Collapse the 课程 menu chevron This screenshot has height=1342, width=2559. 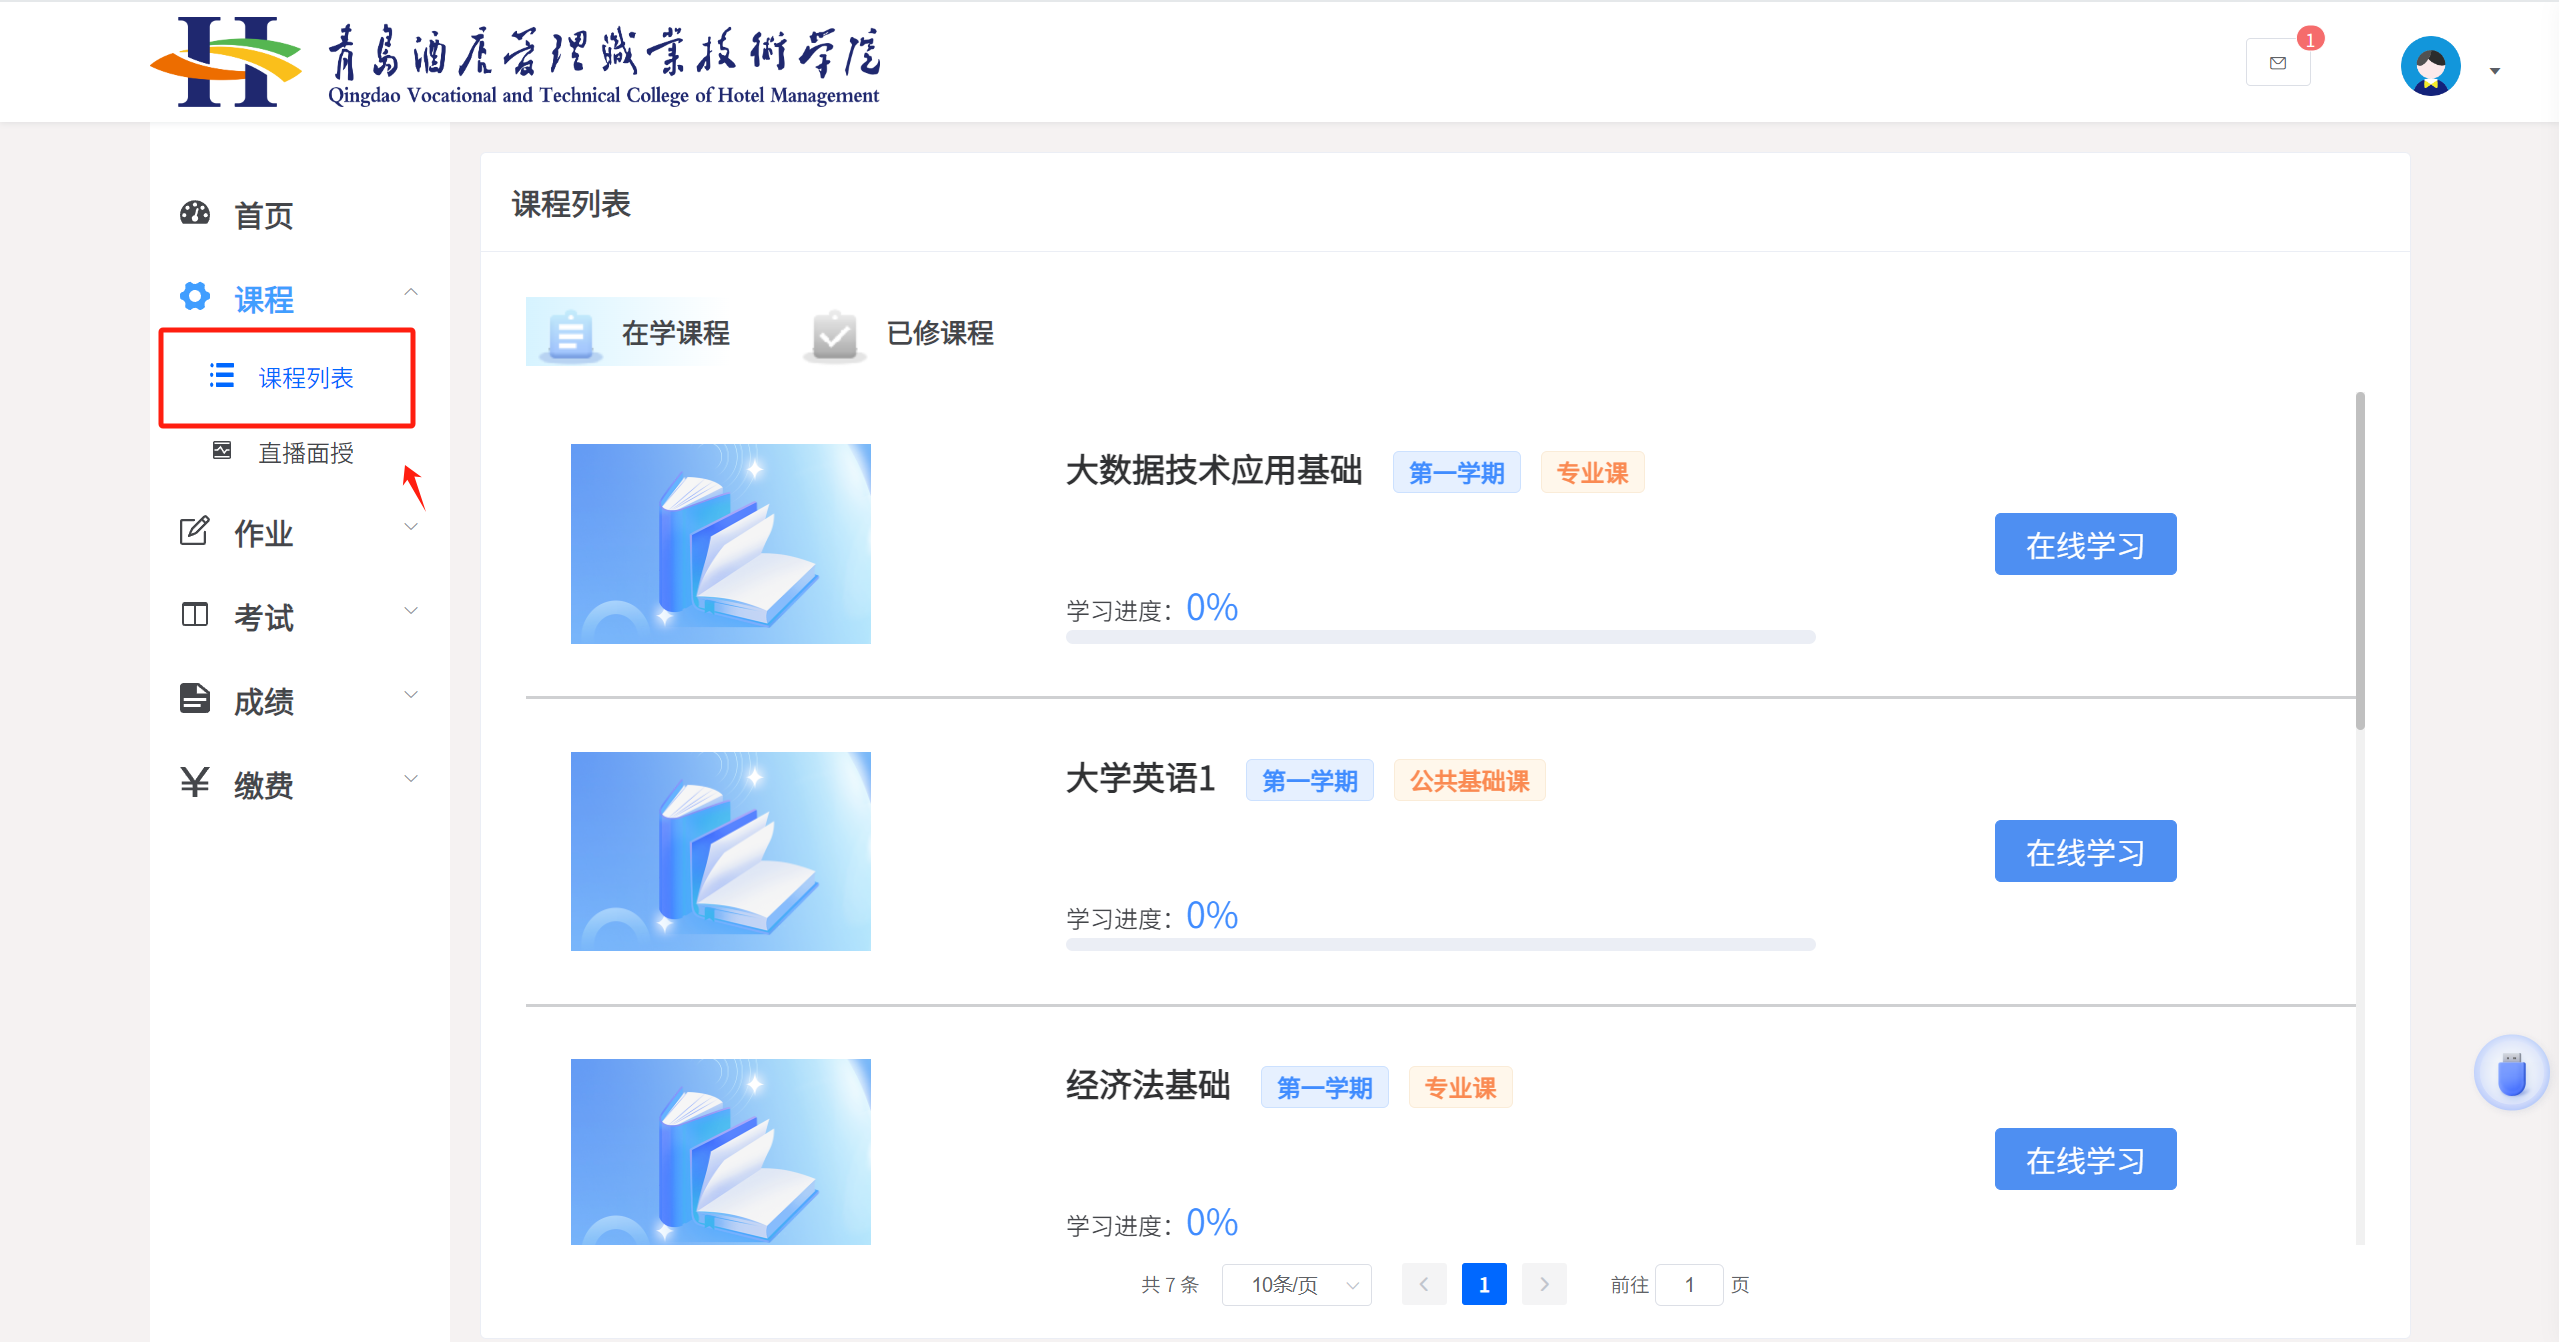coord(410,292)
